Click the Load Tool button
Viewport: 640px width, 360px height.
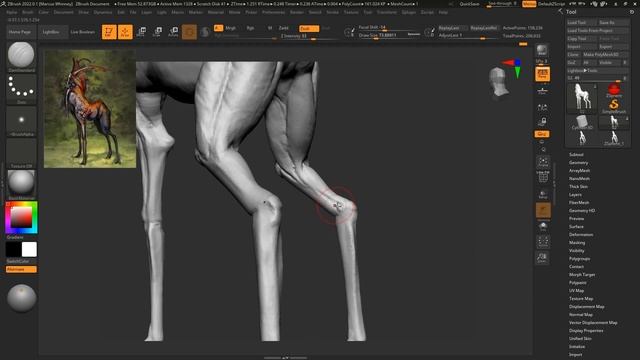click(x=582, y=22)
